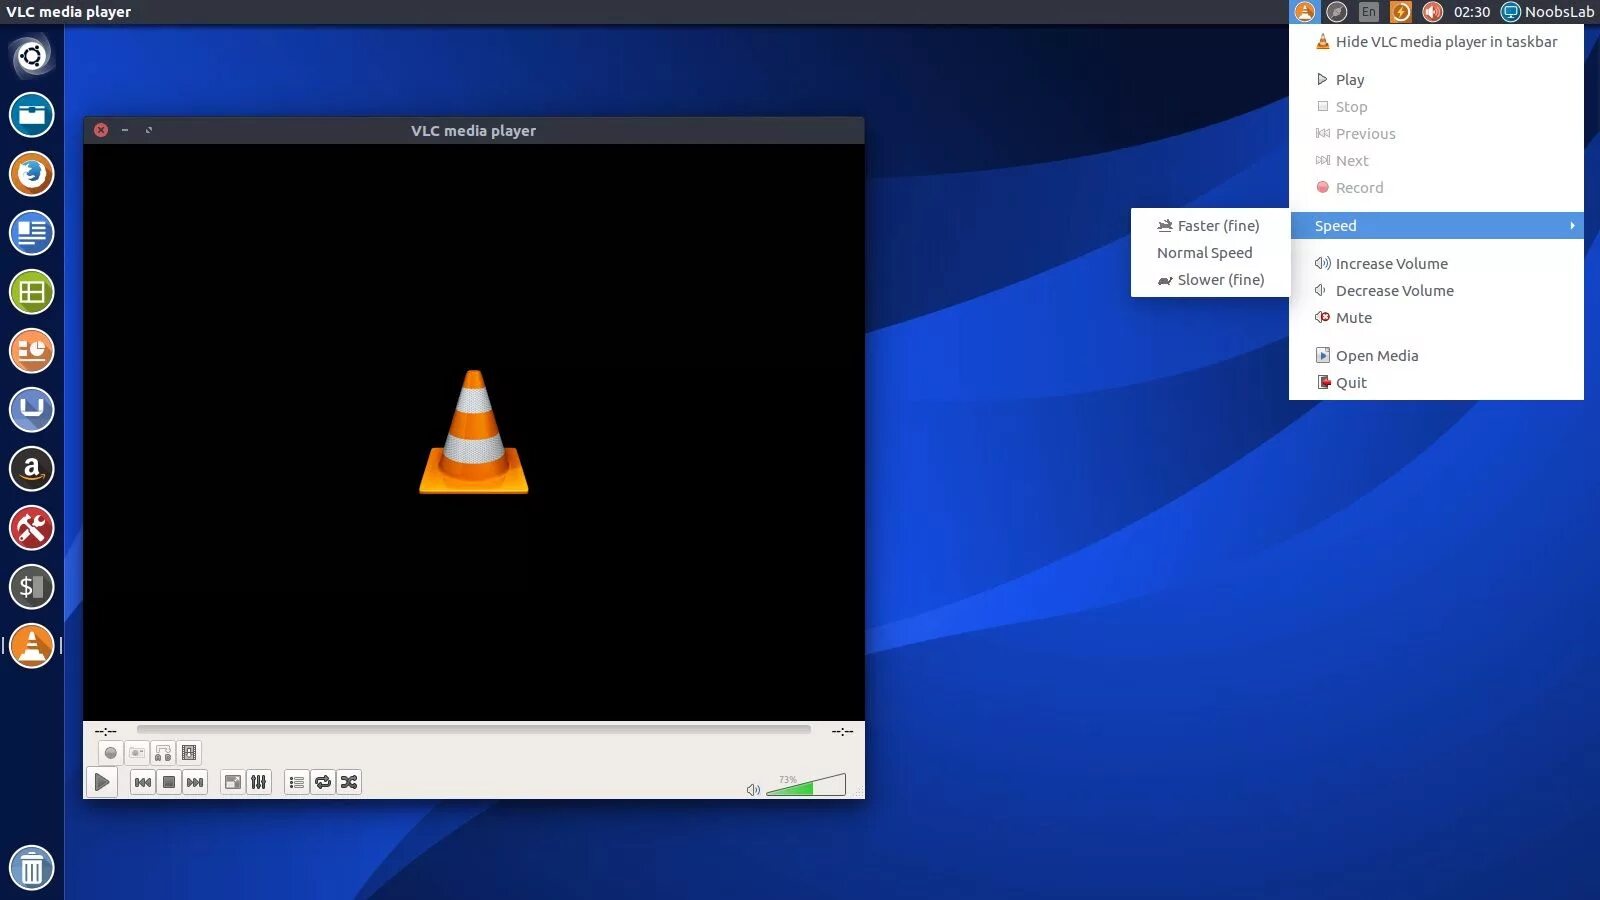Click VLC cone icon in launcher
1600x900 pixels.
coord(31,646)
